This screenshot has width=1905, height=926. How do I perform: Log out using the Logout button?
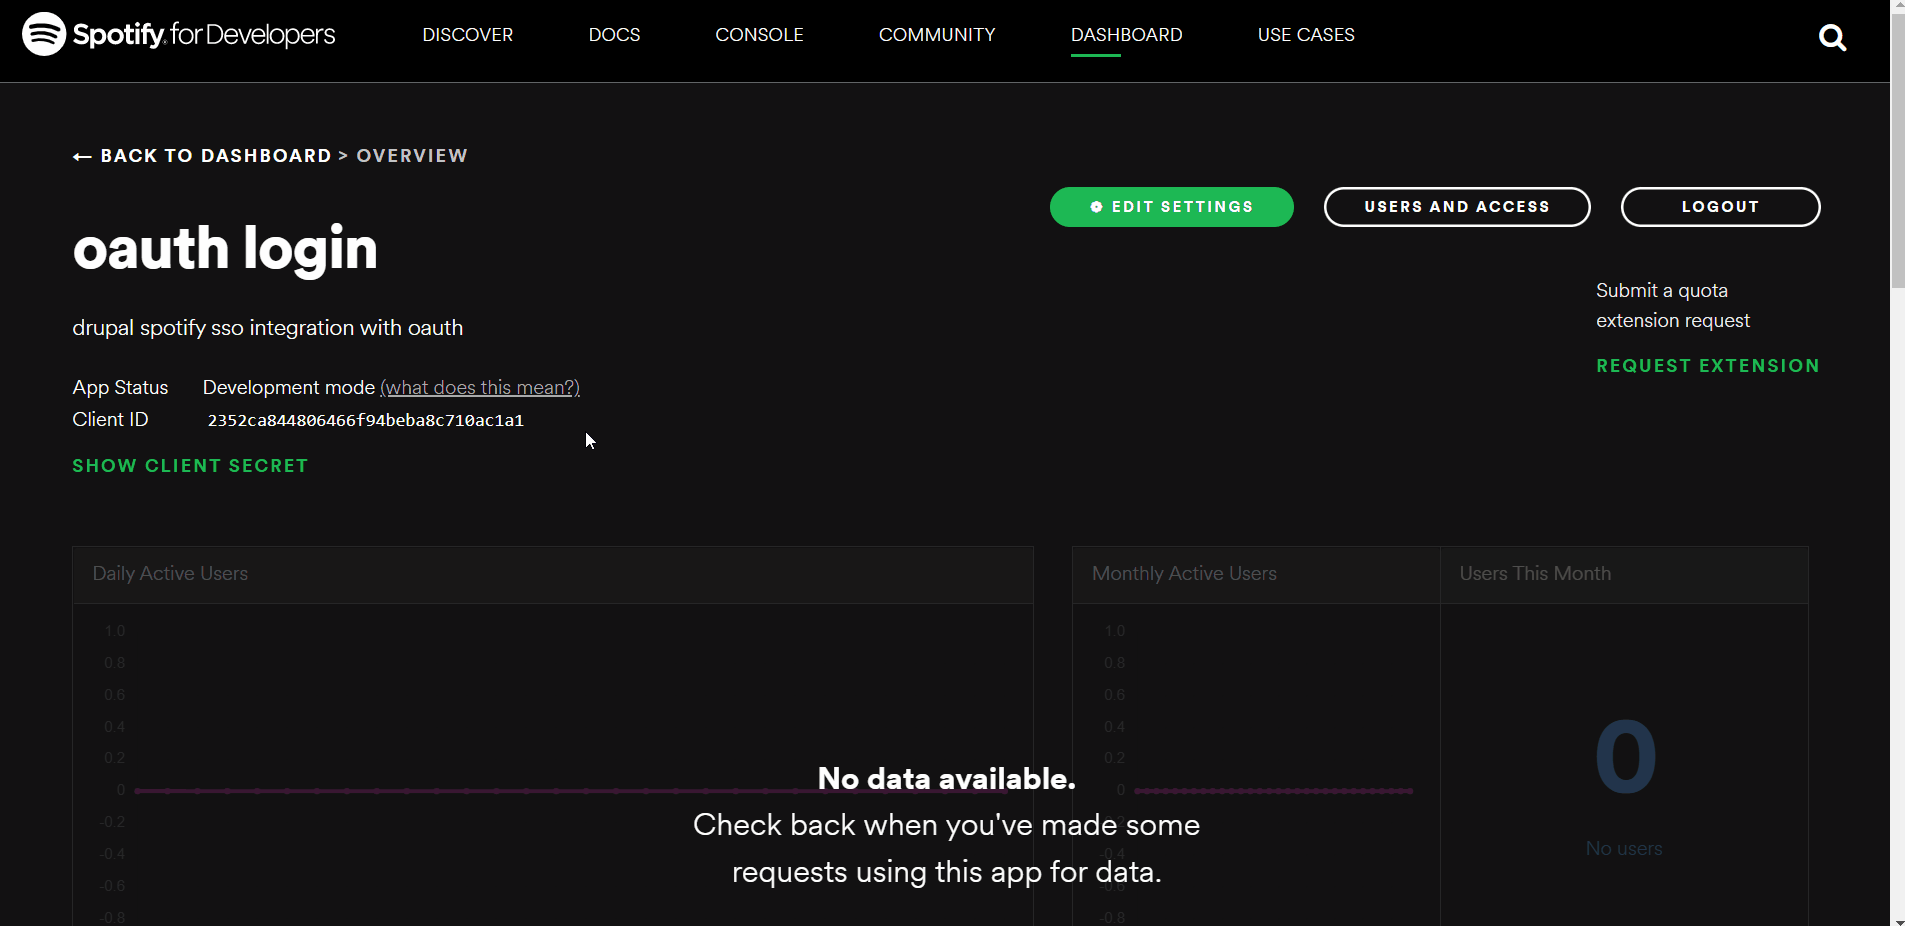coord(1720,207)
